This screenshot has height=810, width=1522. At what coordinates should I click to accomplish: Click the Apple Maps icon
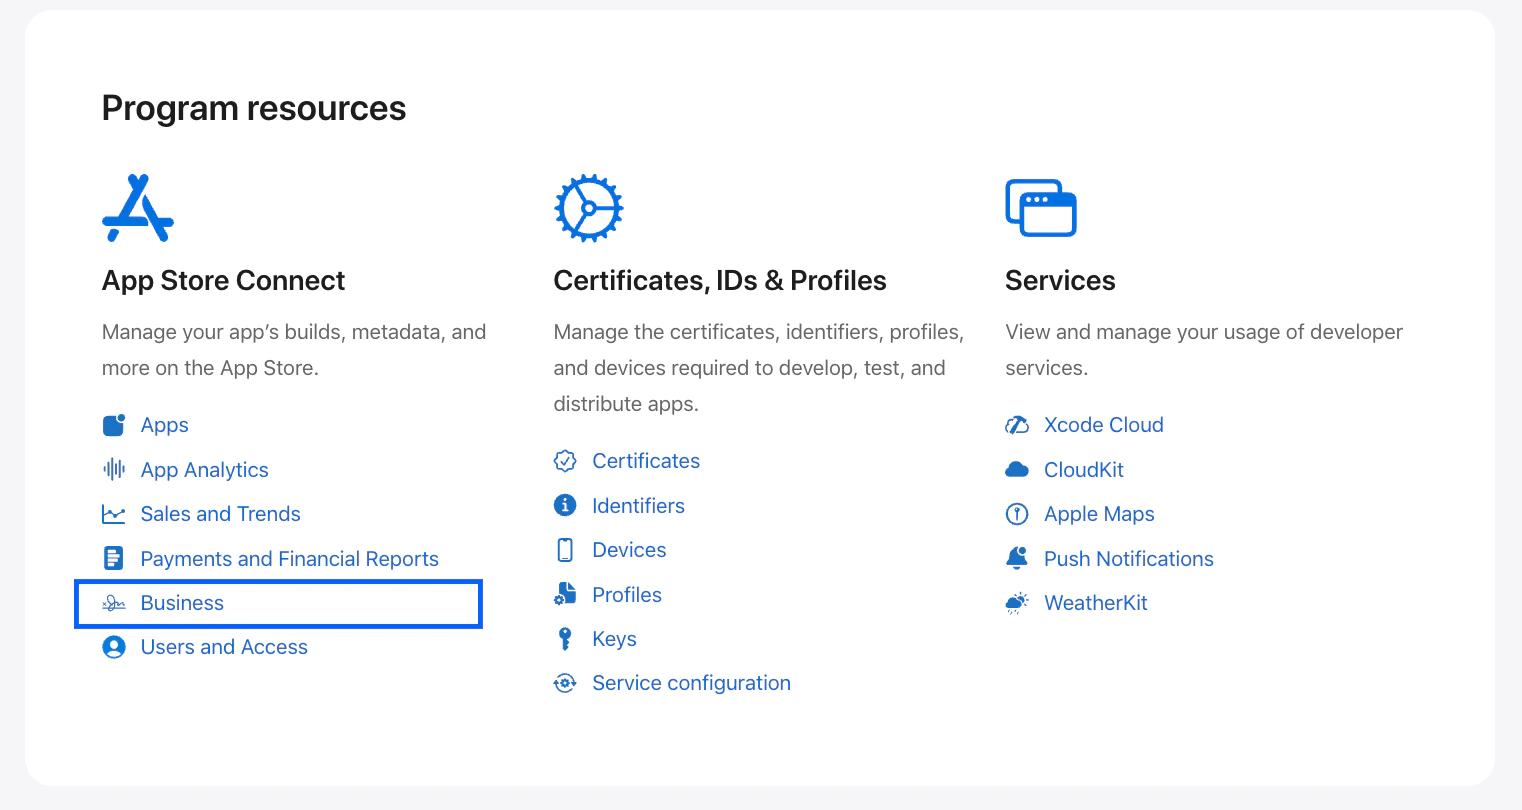pos(1017,513)
